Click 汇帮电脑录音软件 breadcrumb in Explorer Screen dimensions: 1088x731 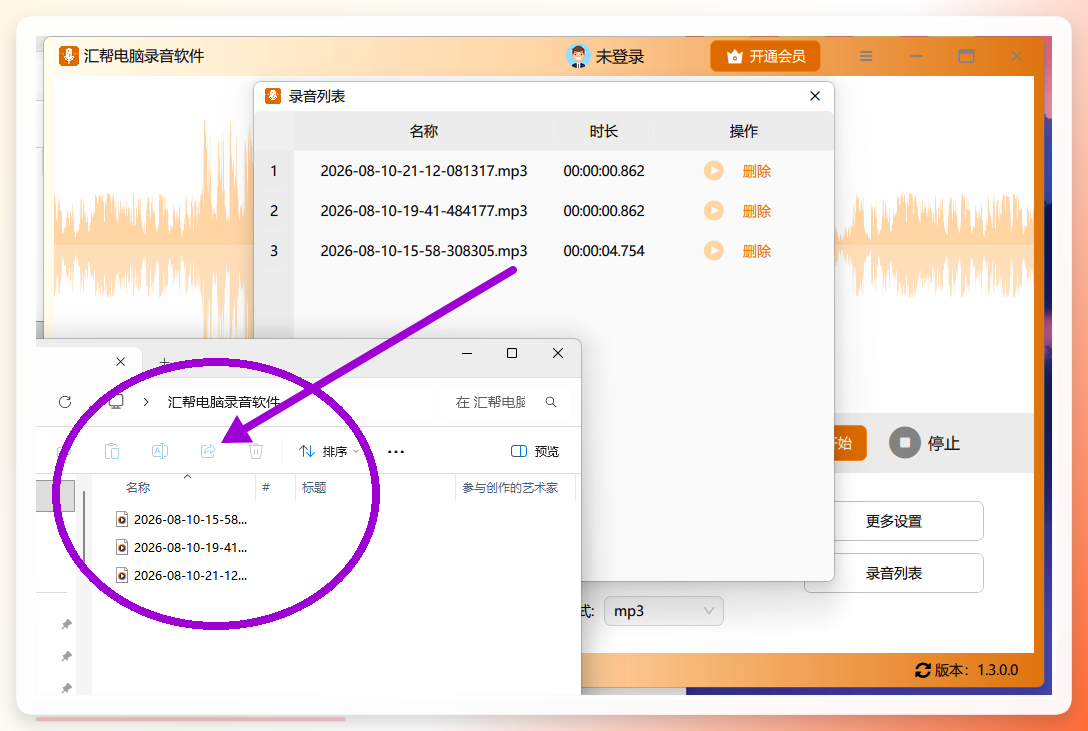(223, 402)
